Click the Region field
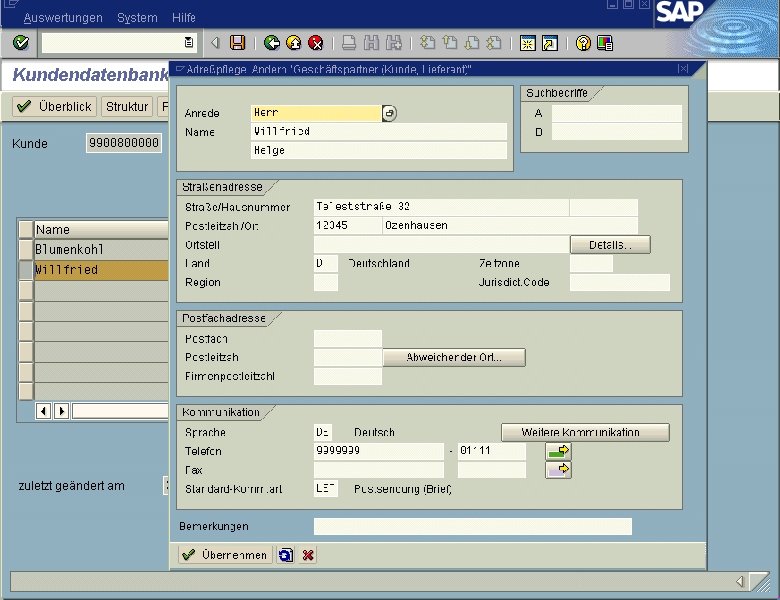 pos(326,282)
